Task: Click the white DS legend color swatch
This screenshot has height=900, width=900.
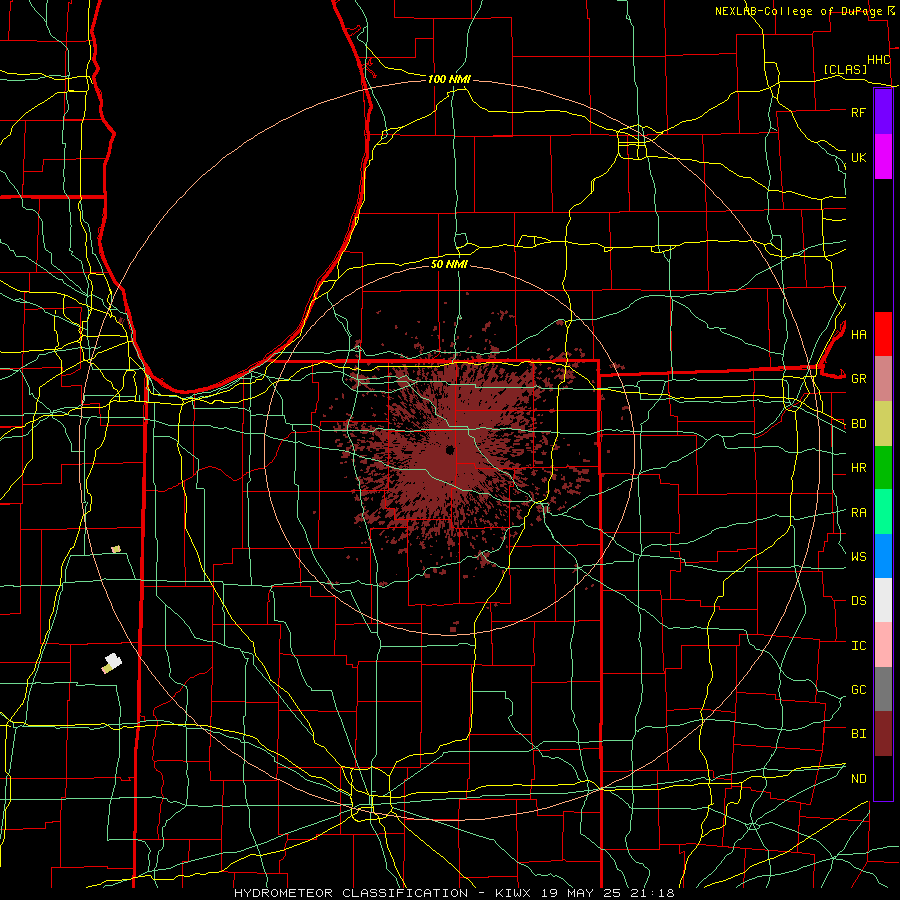Action: coord(883,600)
